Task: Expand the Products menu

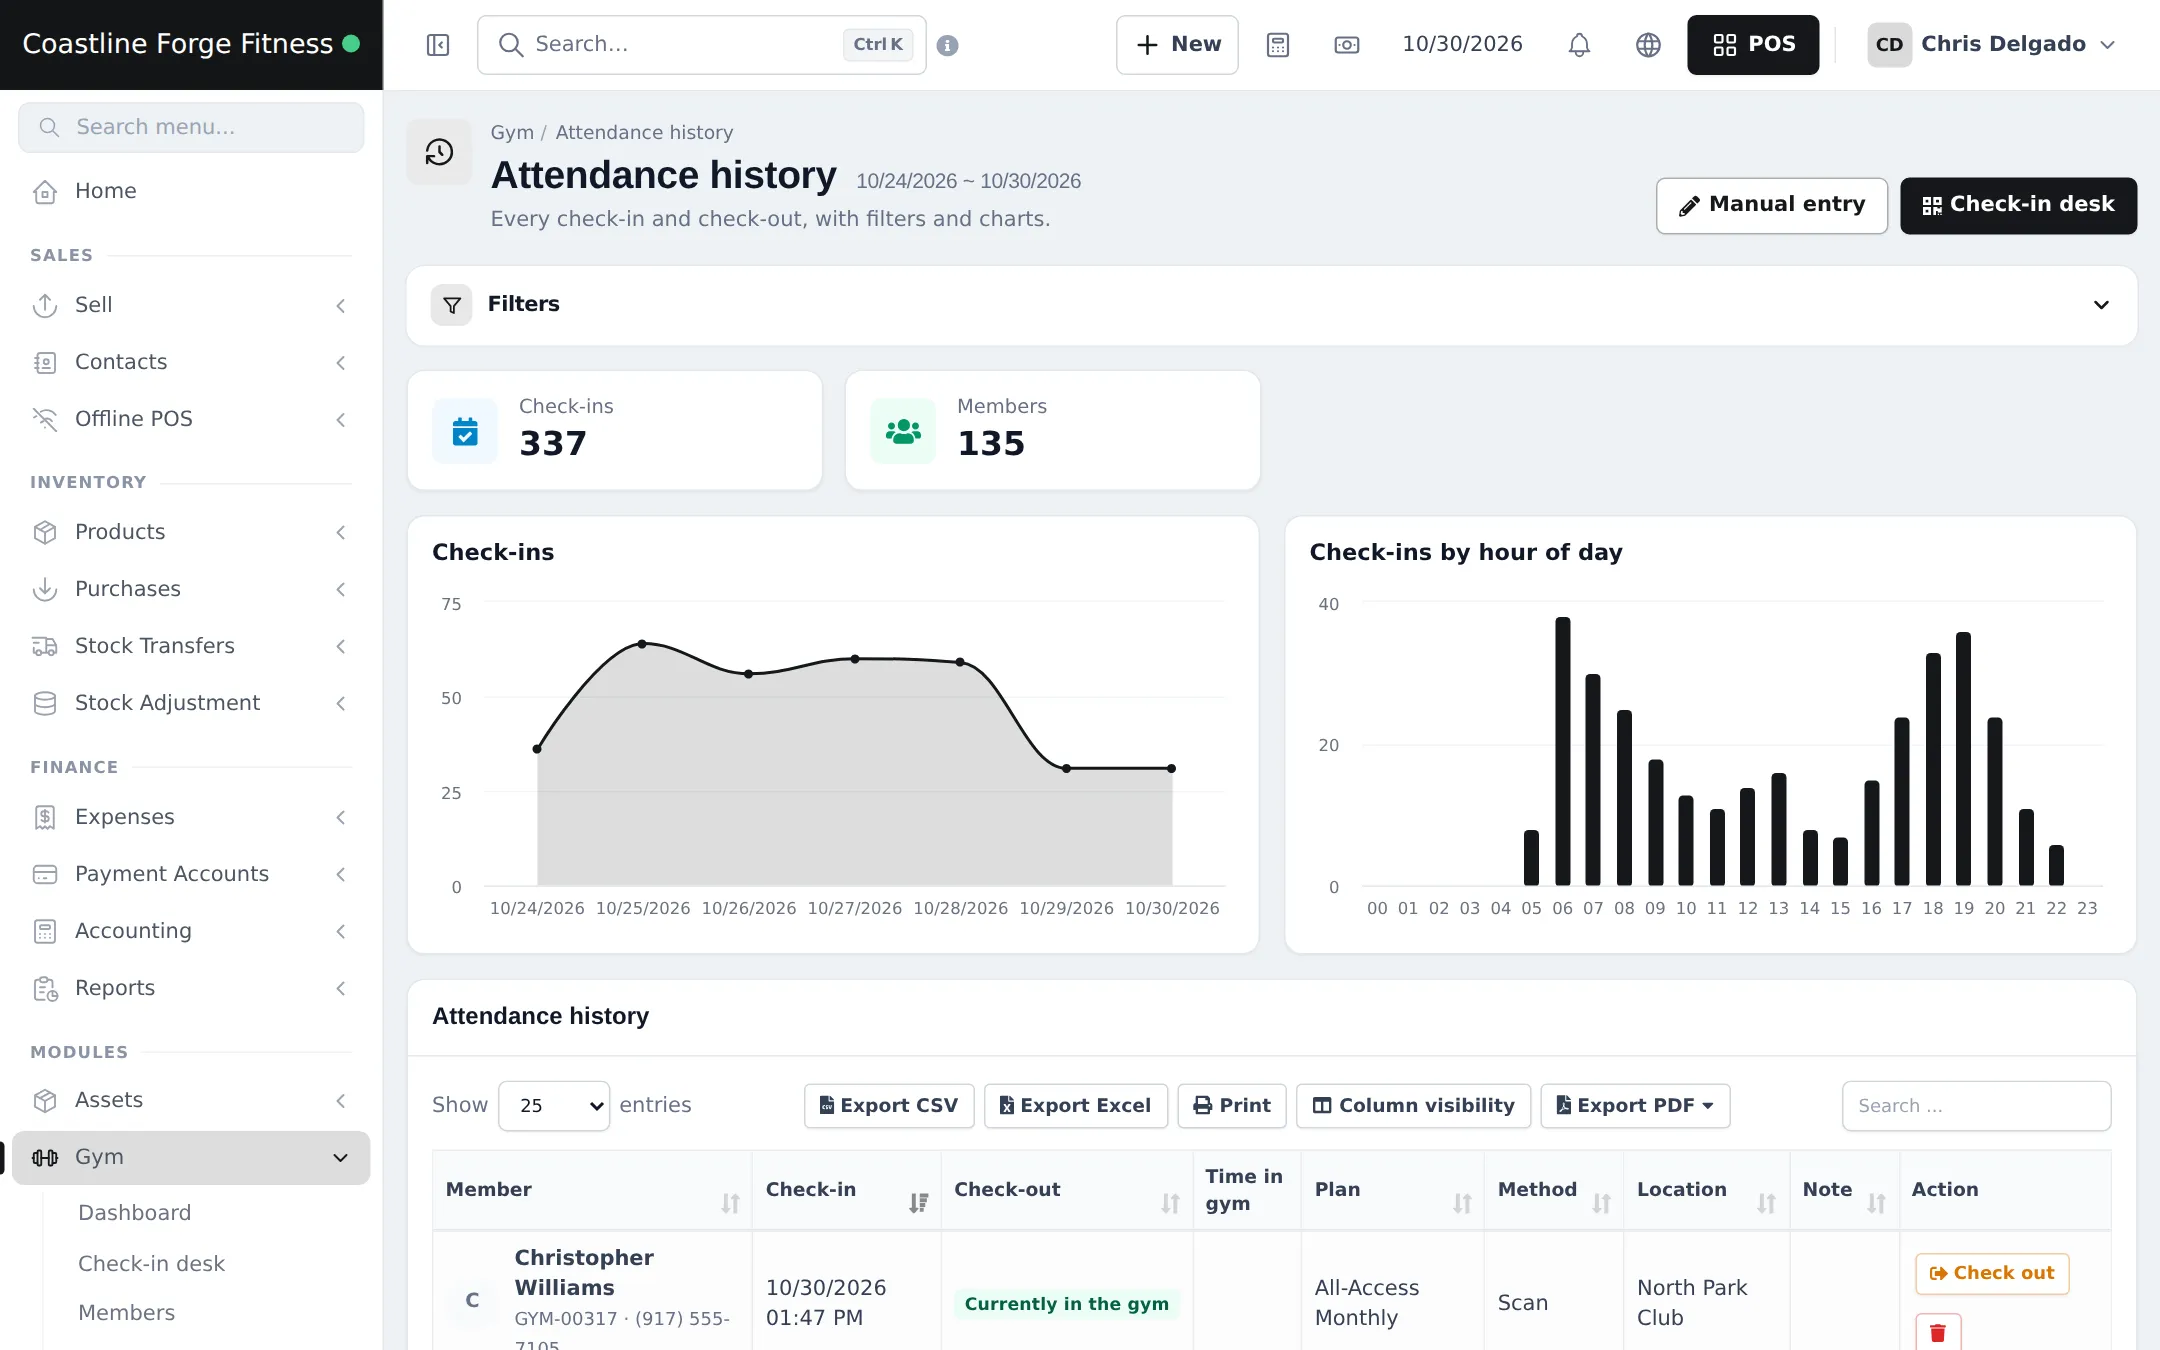Action: click(191, 532)
